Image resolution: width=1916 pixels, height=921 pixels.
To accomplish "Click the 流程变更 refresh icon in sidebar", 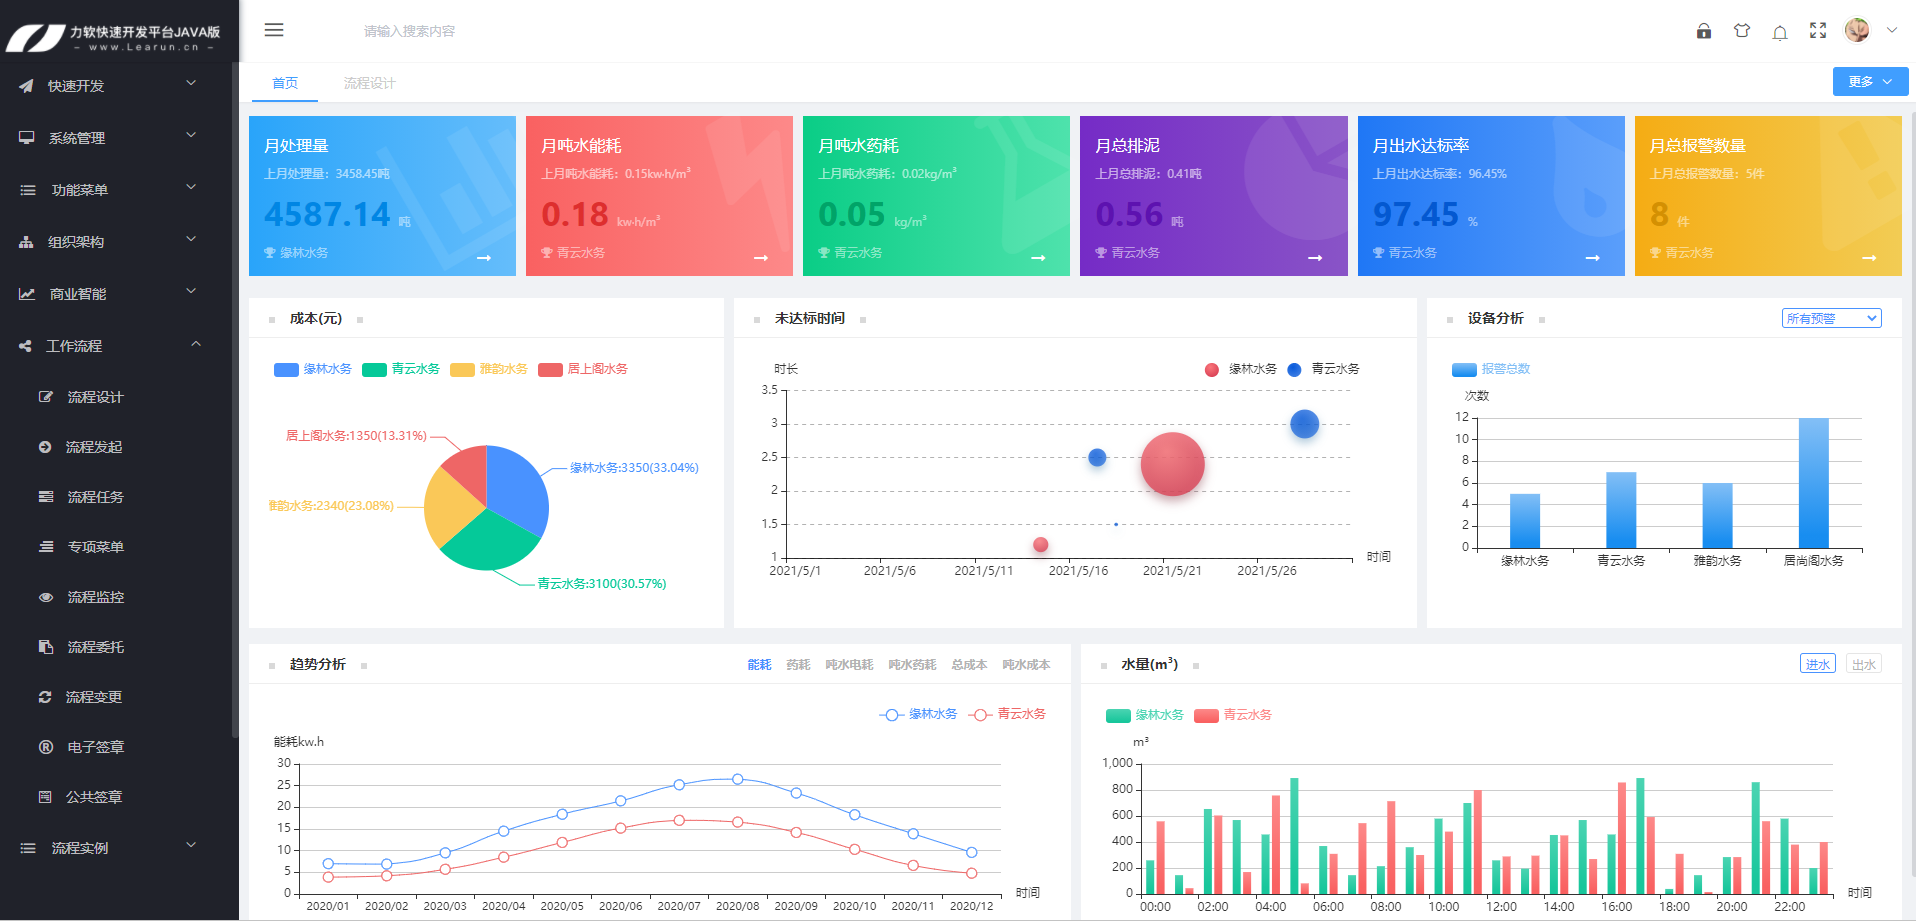I will (45, 697).
